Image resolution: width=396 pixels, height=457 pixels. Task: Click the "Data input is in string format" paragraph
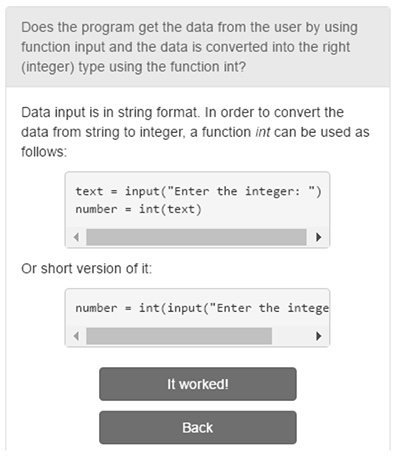pos(195,132)
